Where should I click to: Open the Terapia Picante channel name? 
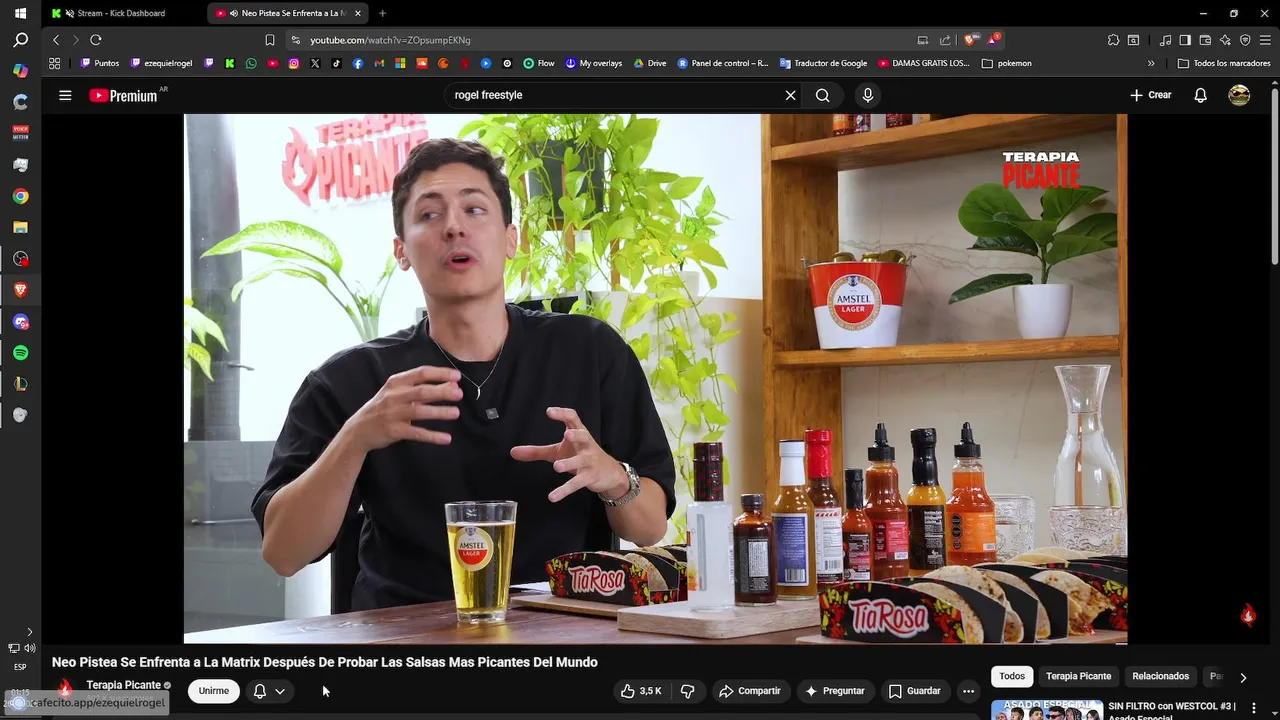(124, 685)
